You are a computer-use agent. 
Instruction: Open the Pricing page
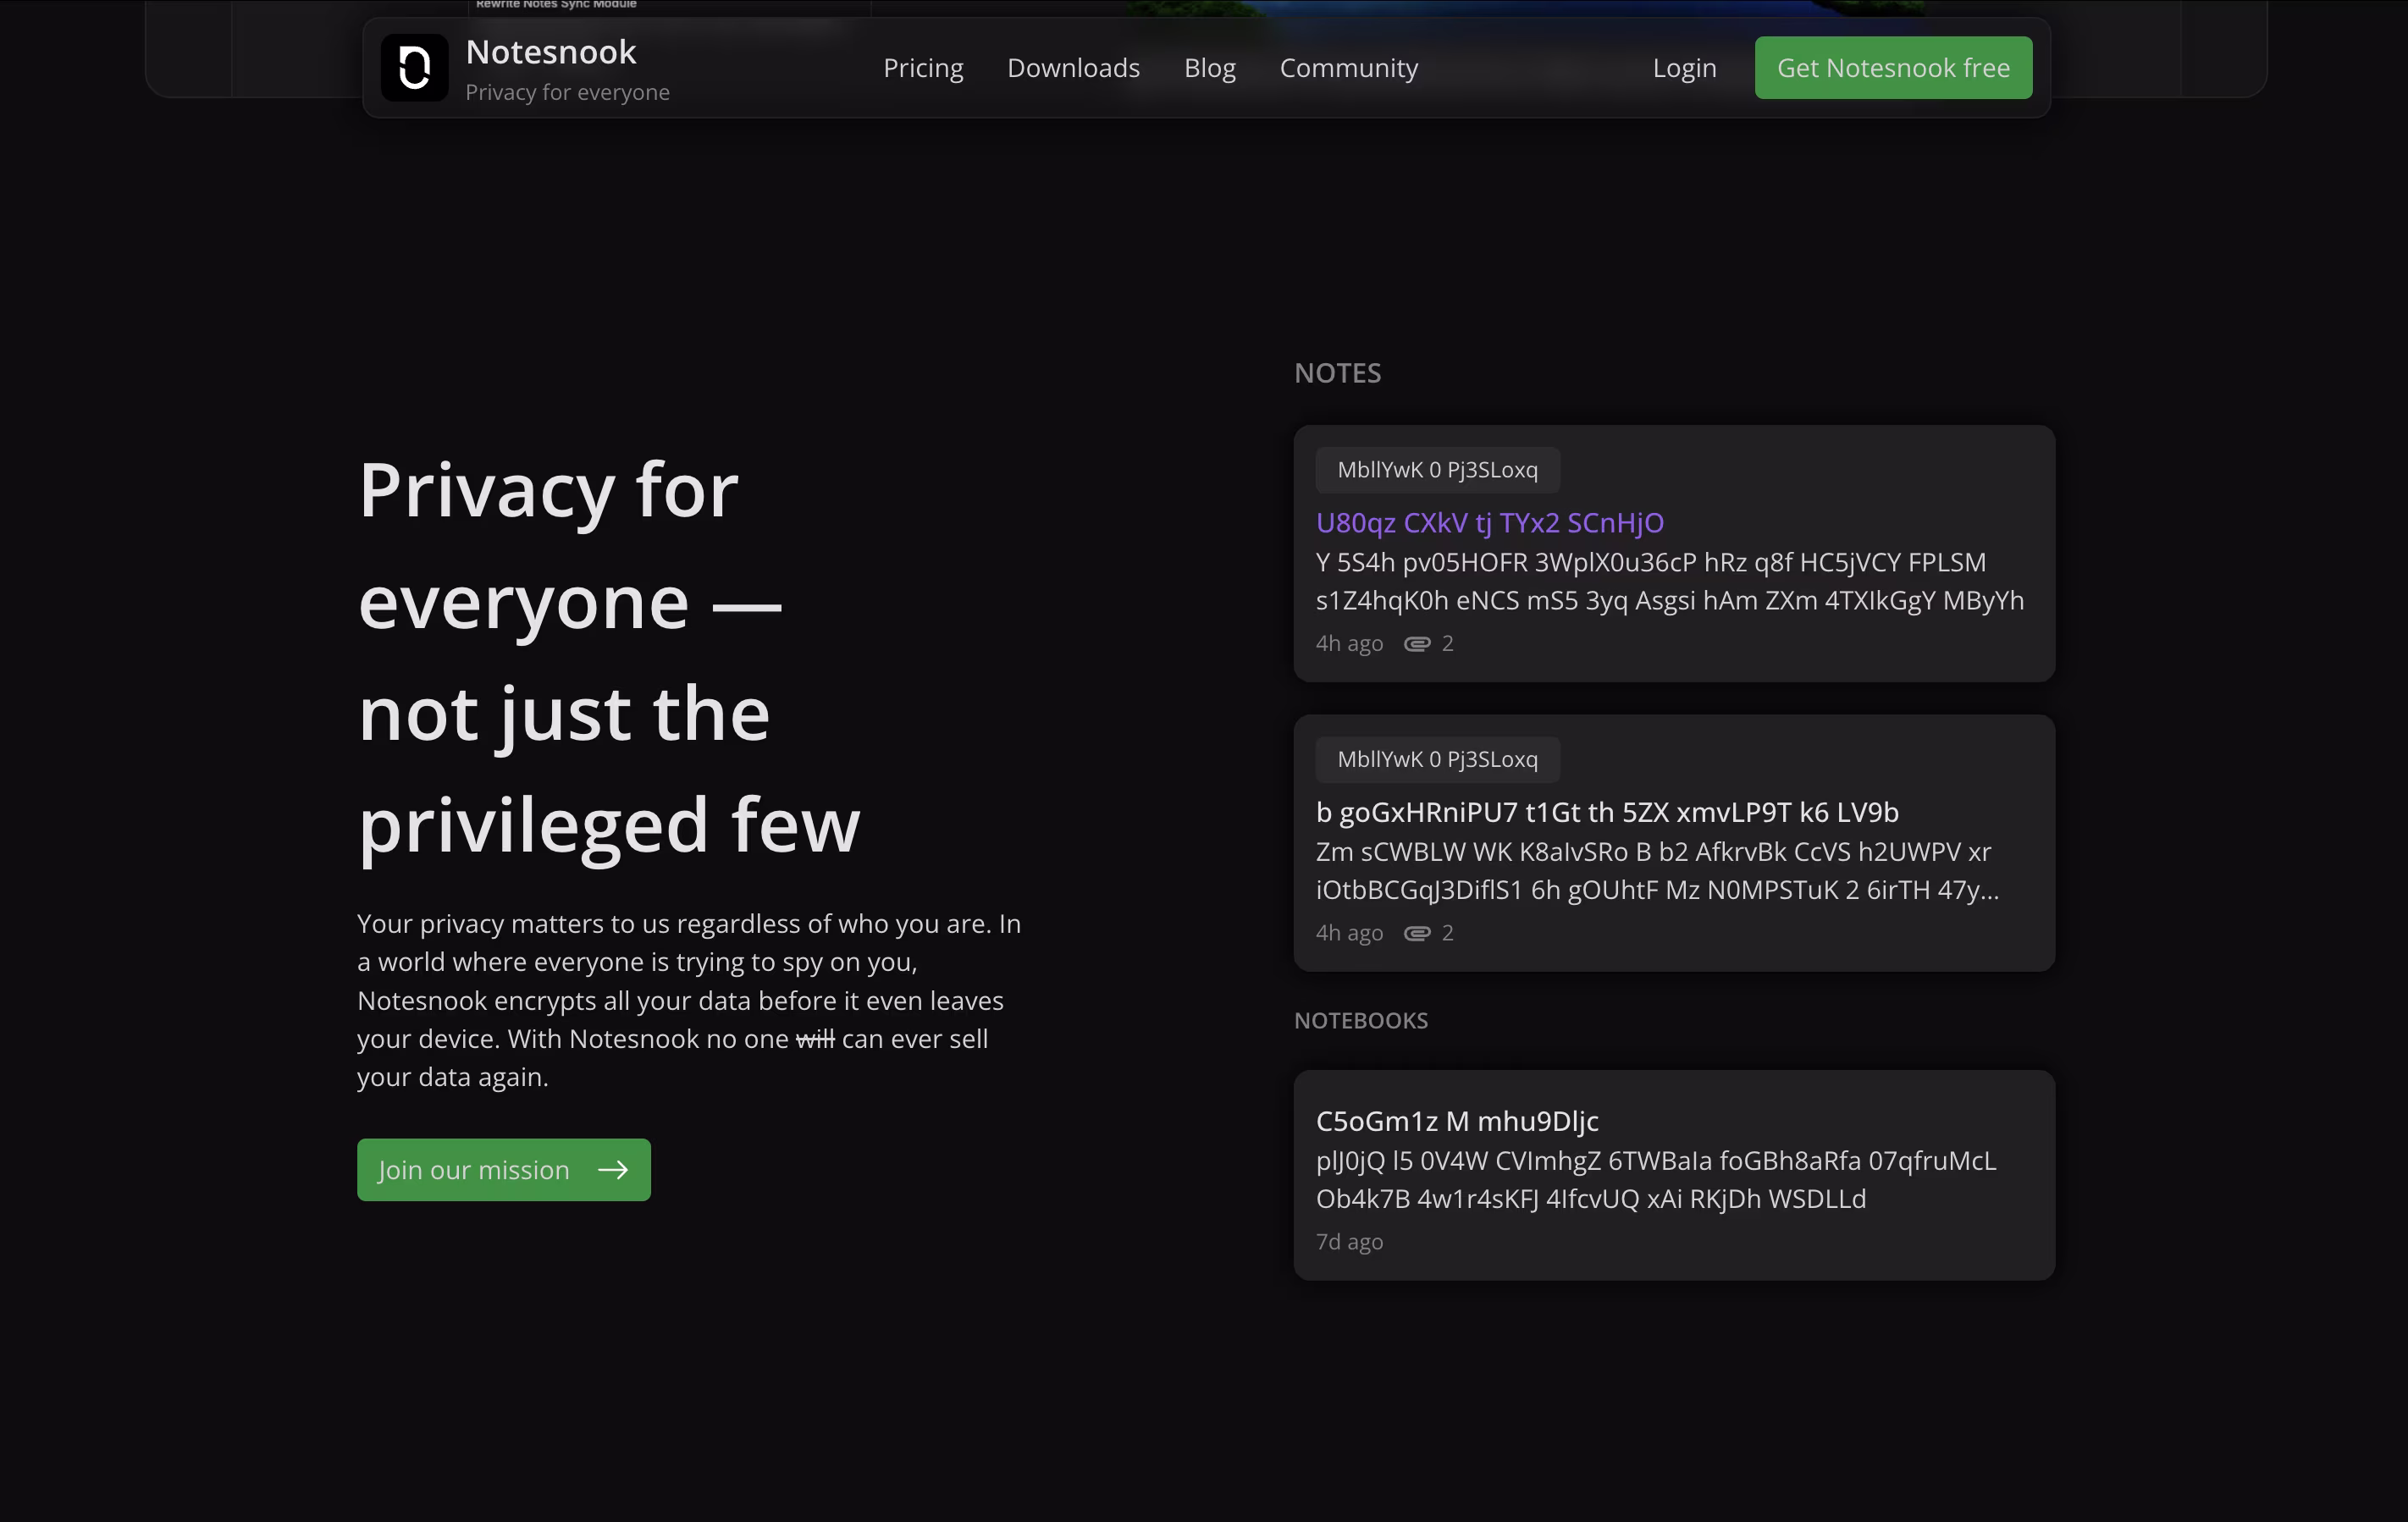(x=922, y=68)
